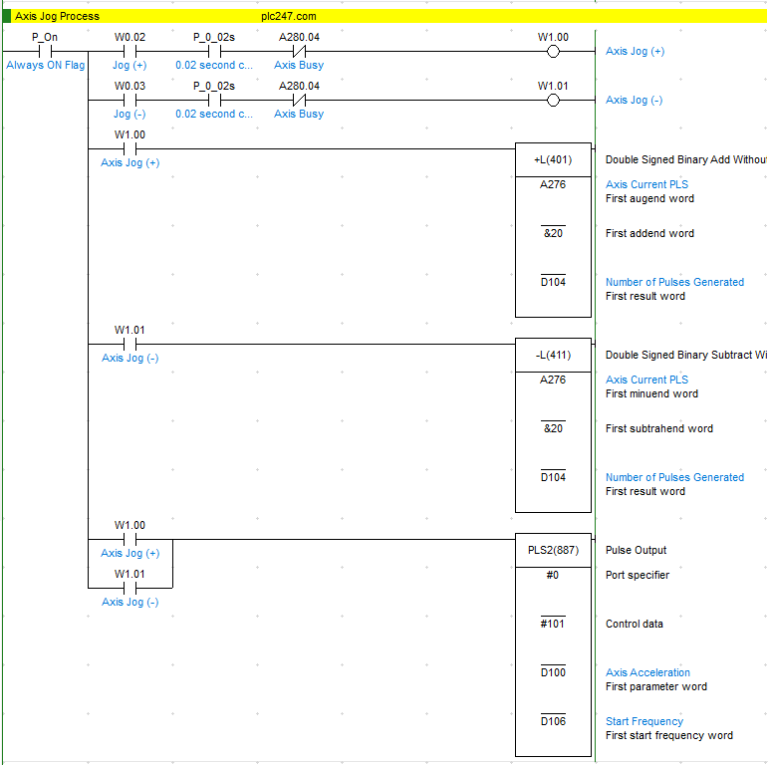Select the W0.02 Jog (+) contact
The width and height of the screenshot is (768, 766).
pos(130,52)
